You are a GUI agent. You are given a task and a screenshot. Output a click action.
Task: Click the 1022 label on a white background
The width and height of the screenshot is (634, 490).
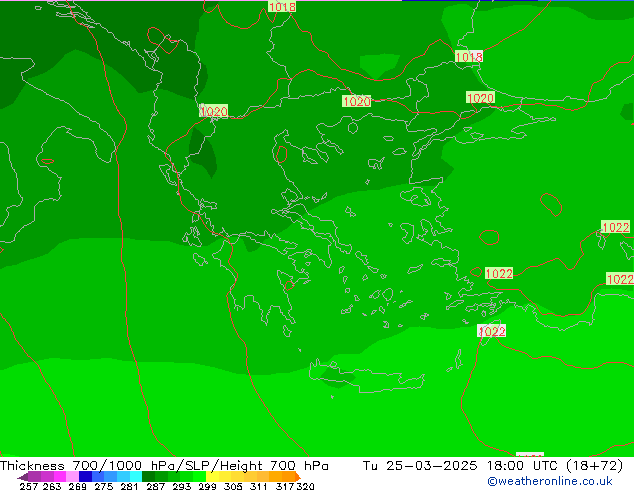[492, 331]
